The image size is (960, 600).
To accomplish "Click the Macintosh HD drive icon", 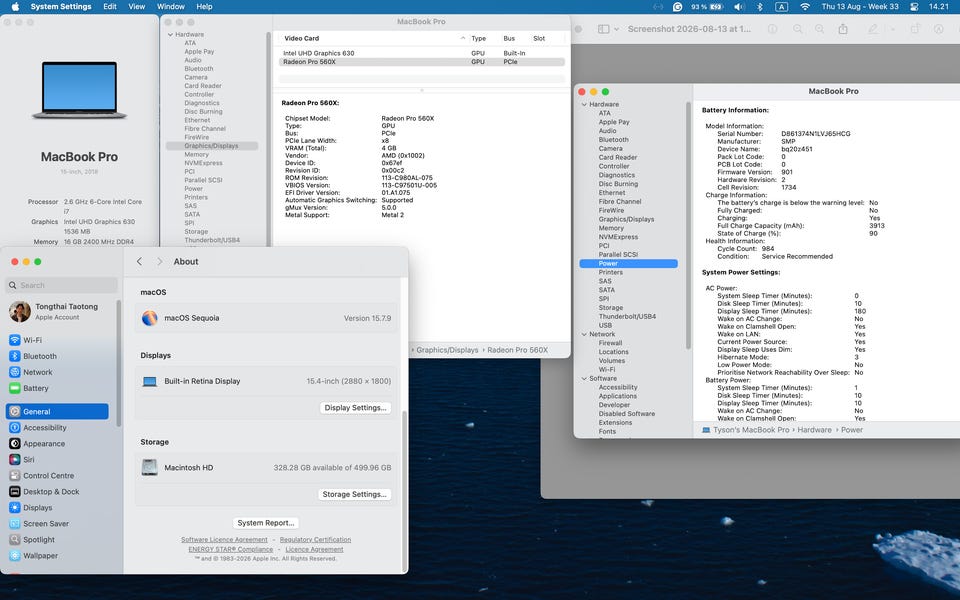I will pyautogui.click(x=149, y=467).
